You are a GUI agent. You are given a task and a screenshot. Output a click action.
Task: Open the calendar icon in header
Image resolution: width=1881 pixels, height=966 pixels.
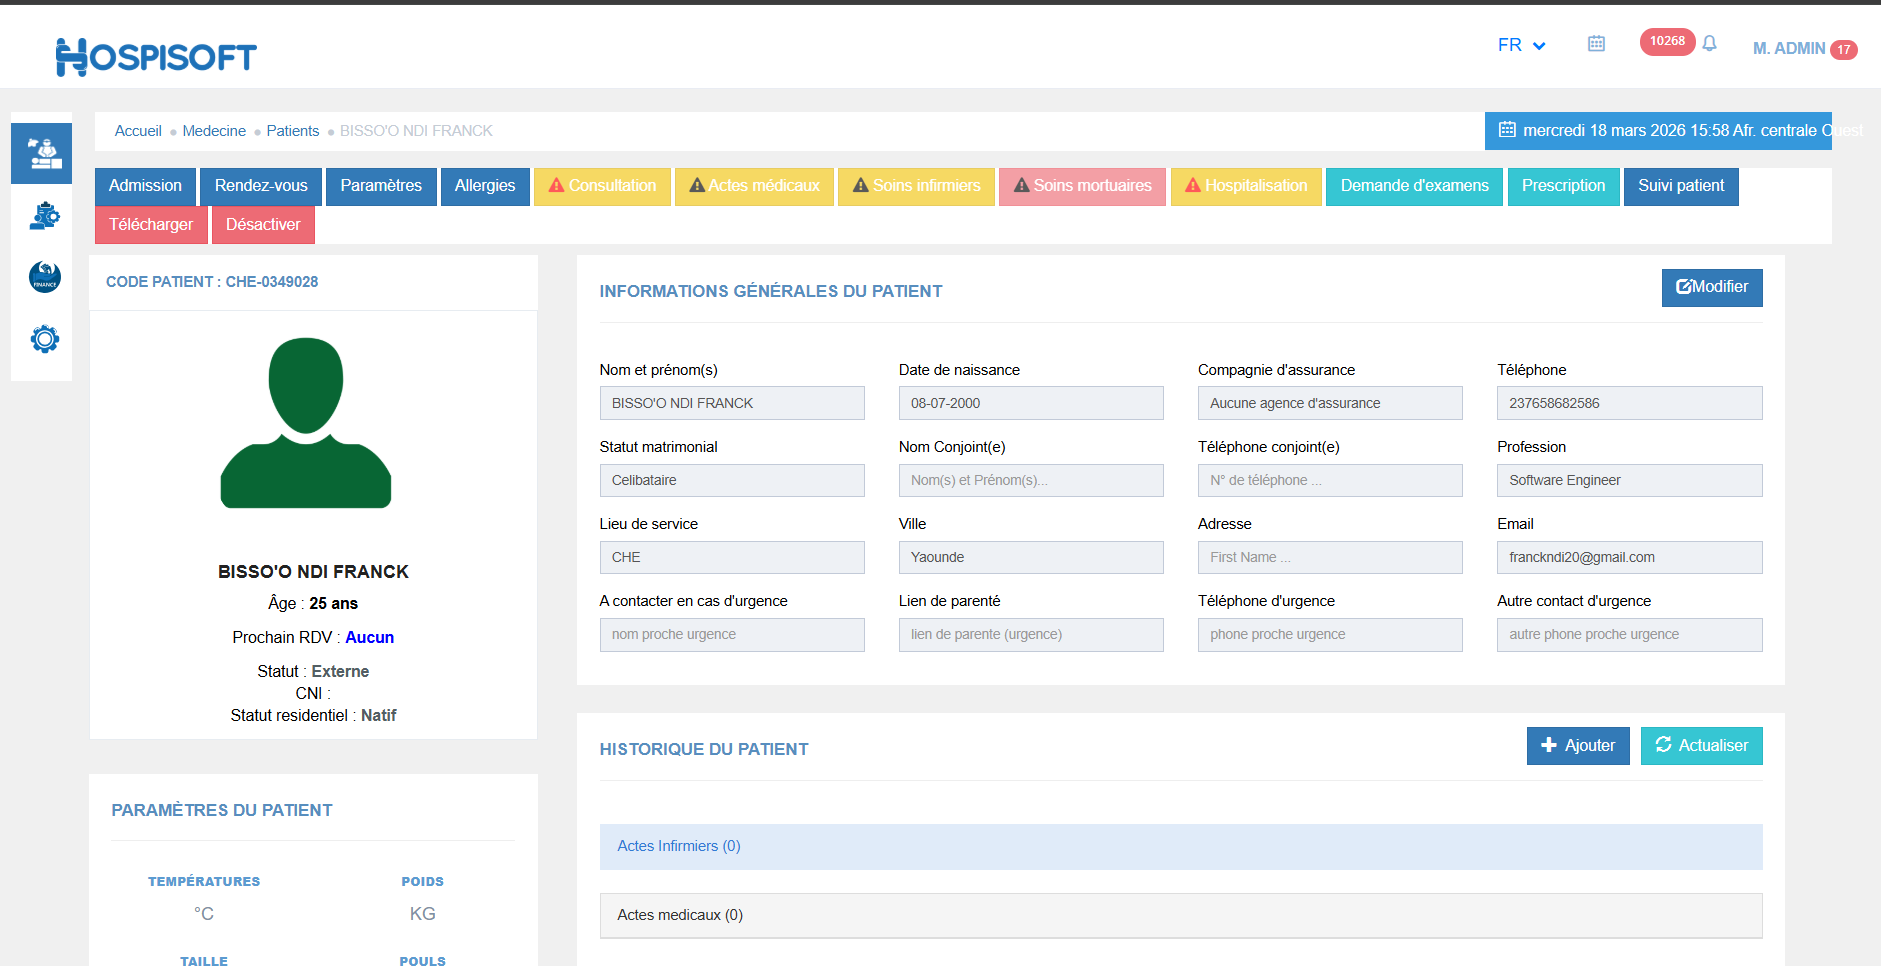coord(1596,44)
